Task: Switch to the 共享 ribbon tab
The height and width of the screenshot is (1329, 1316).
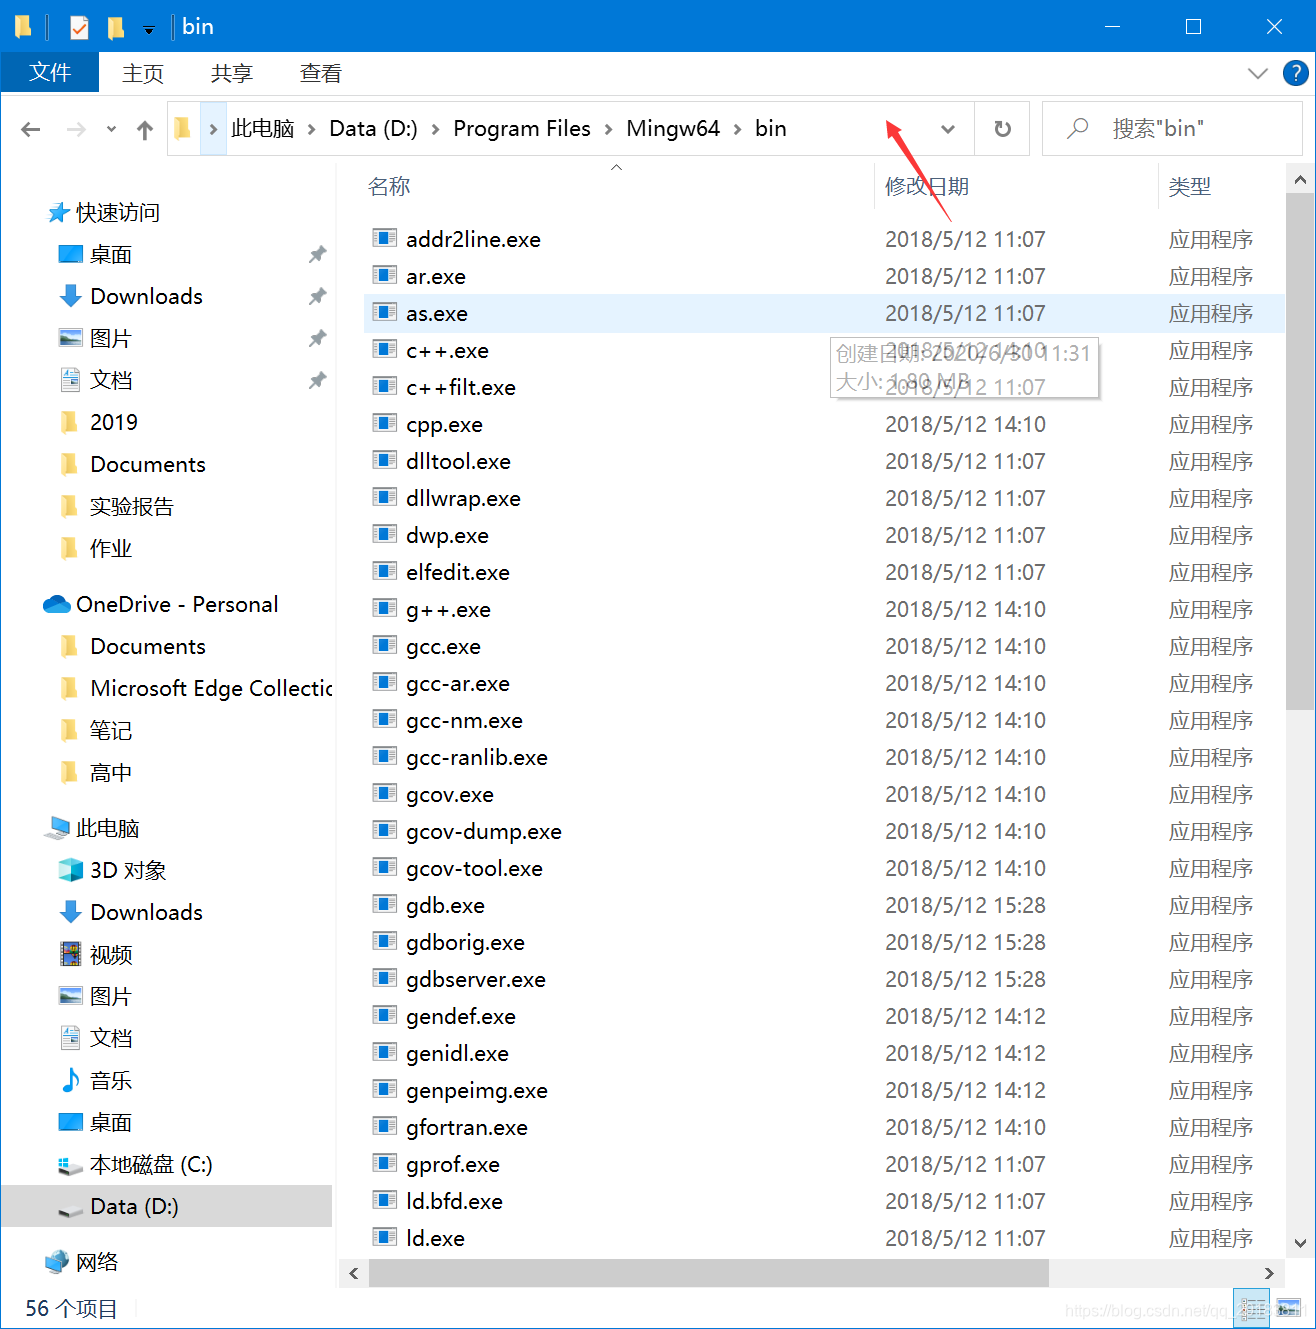Action: pos(232,73)
